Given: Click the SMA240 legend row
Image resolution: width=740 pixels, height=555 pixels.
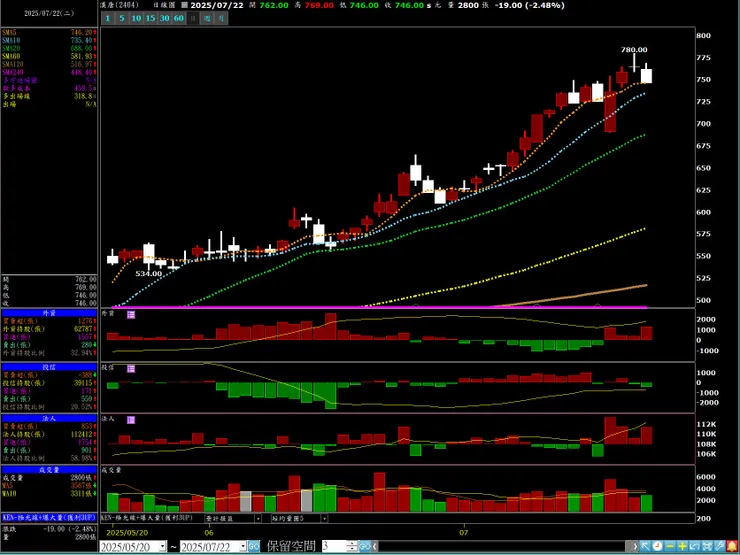Looking at the screenshot, I should pos(49,72).
